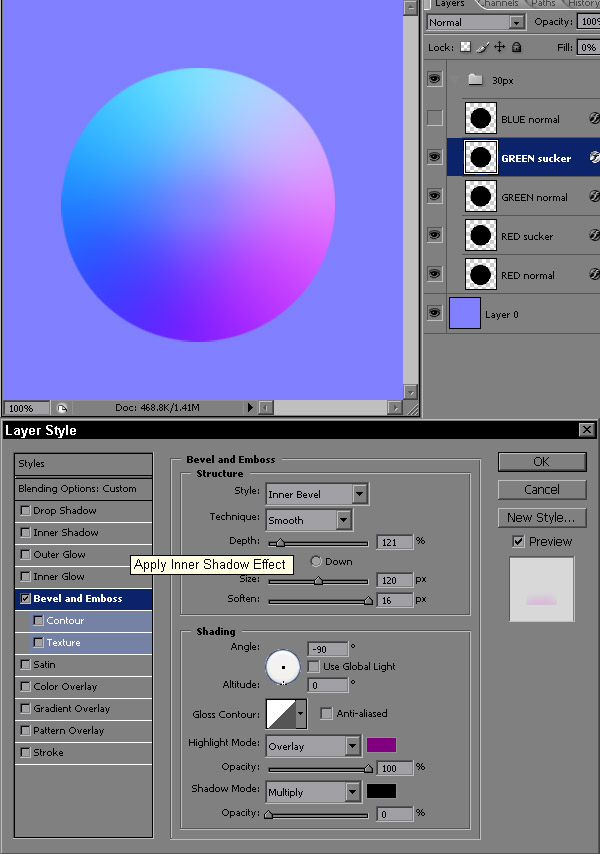600x854 pixels.
Task: Open the bevel Style dropdown
Action: (360, 493)
